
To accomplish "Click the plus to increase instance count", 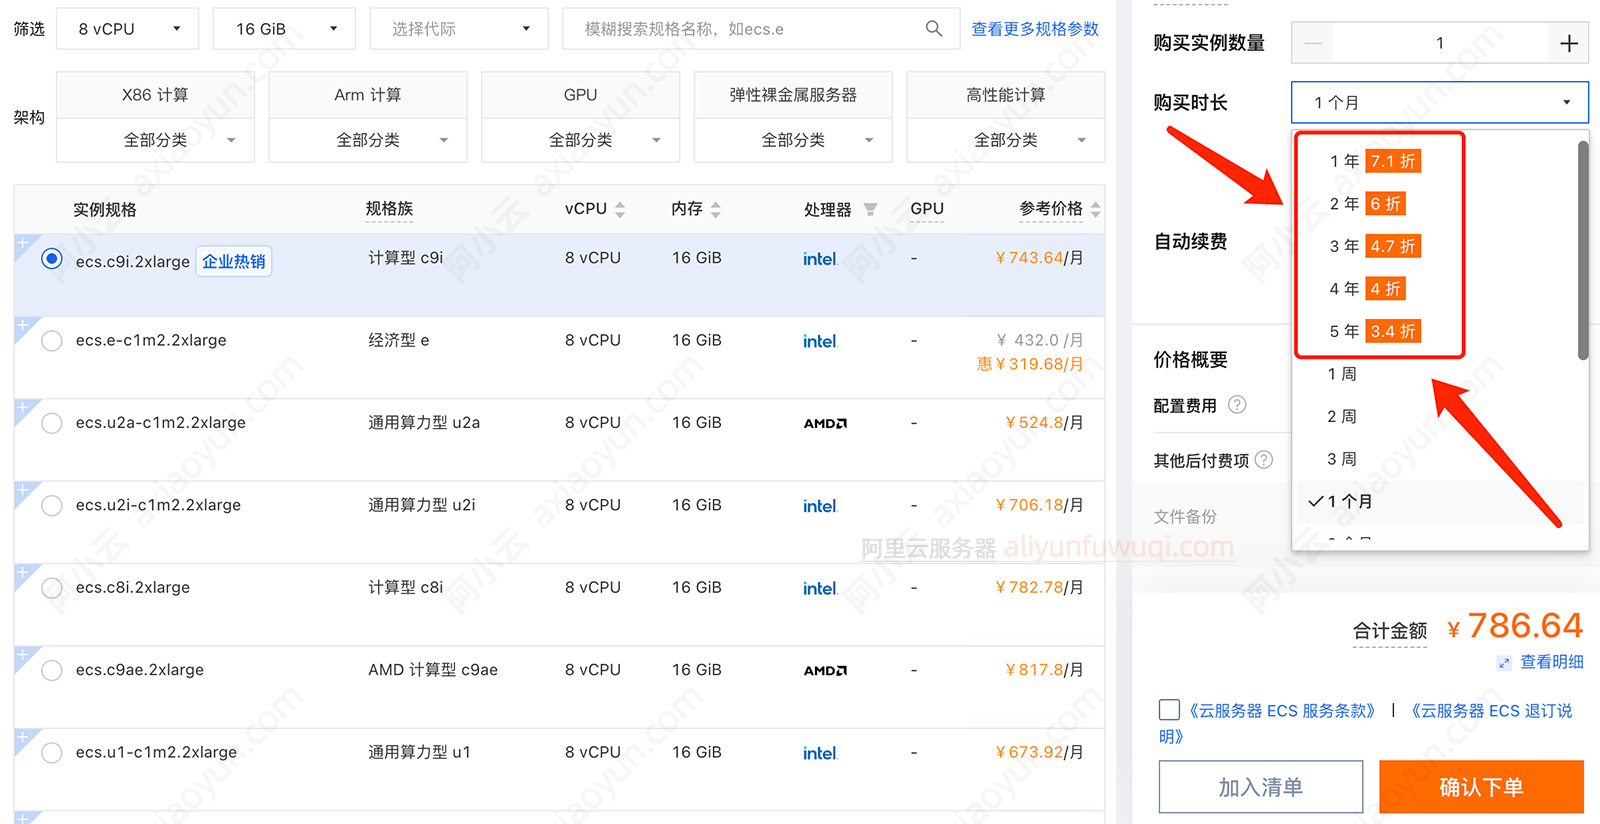I will [x=1569, y=43].
